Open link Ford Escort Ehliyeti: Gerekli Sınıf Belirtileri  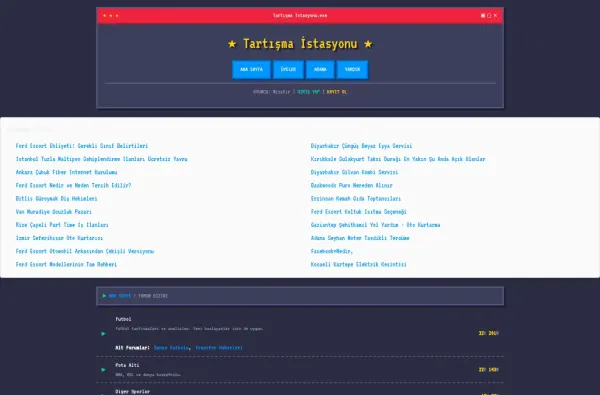82,146
